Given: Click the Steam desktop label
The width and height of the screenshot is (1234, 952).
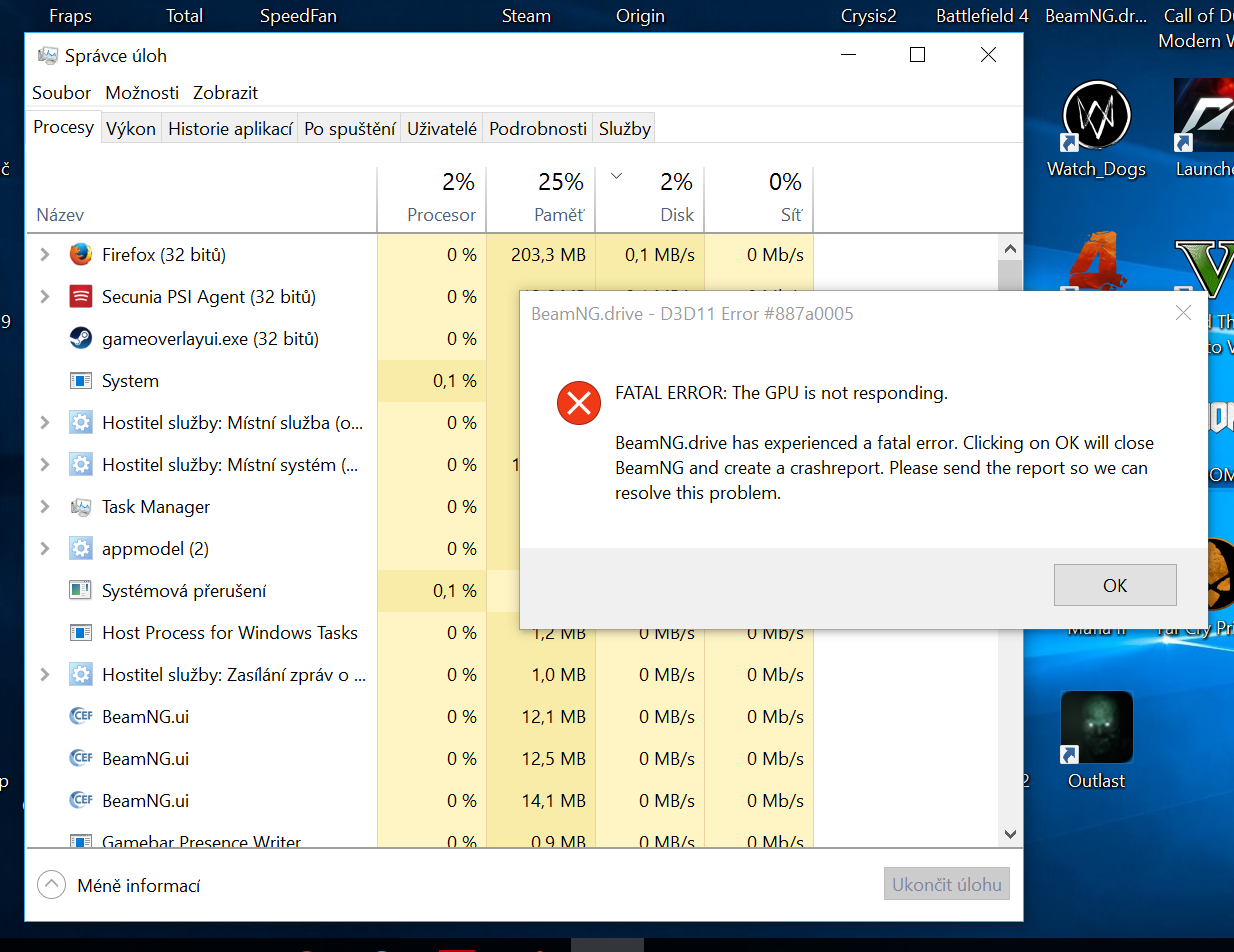Looking at the screenshot, I should (x=526, y=16).
